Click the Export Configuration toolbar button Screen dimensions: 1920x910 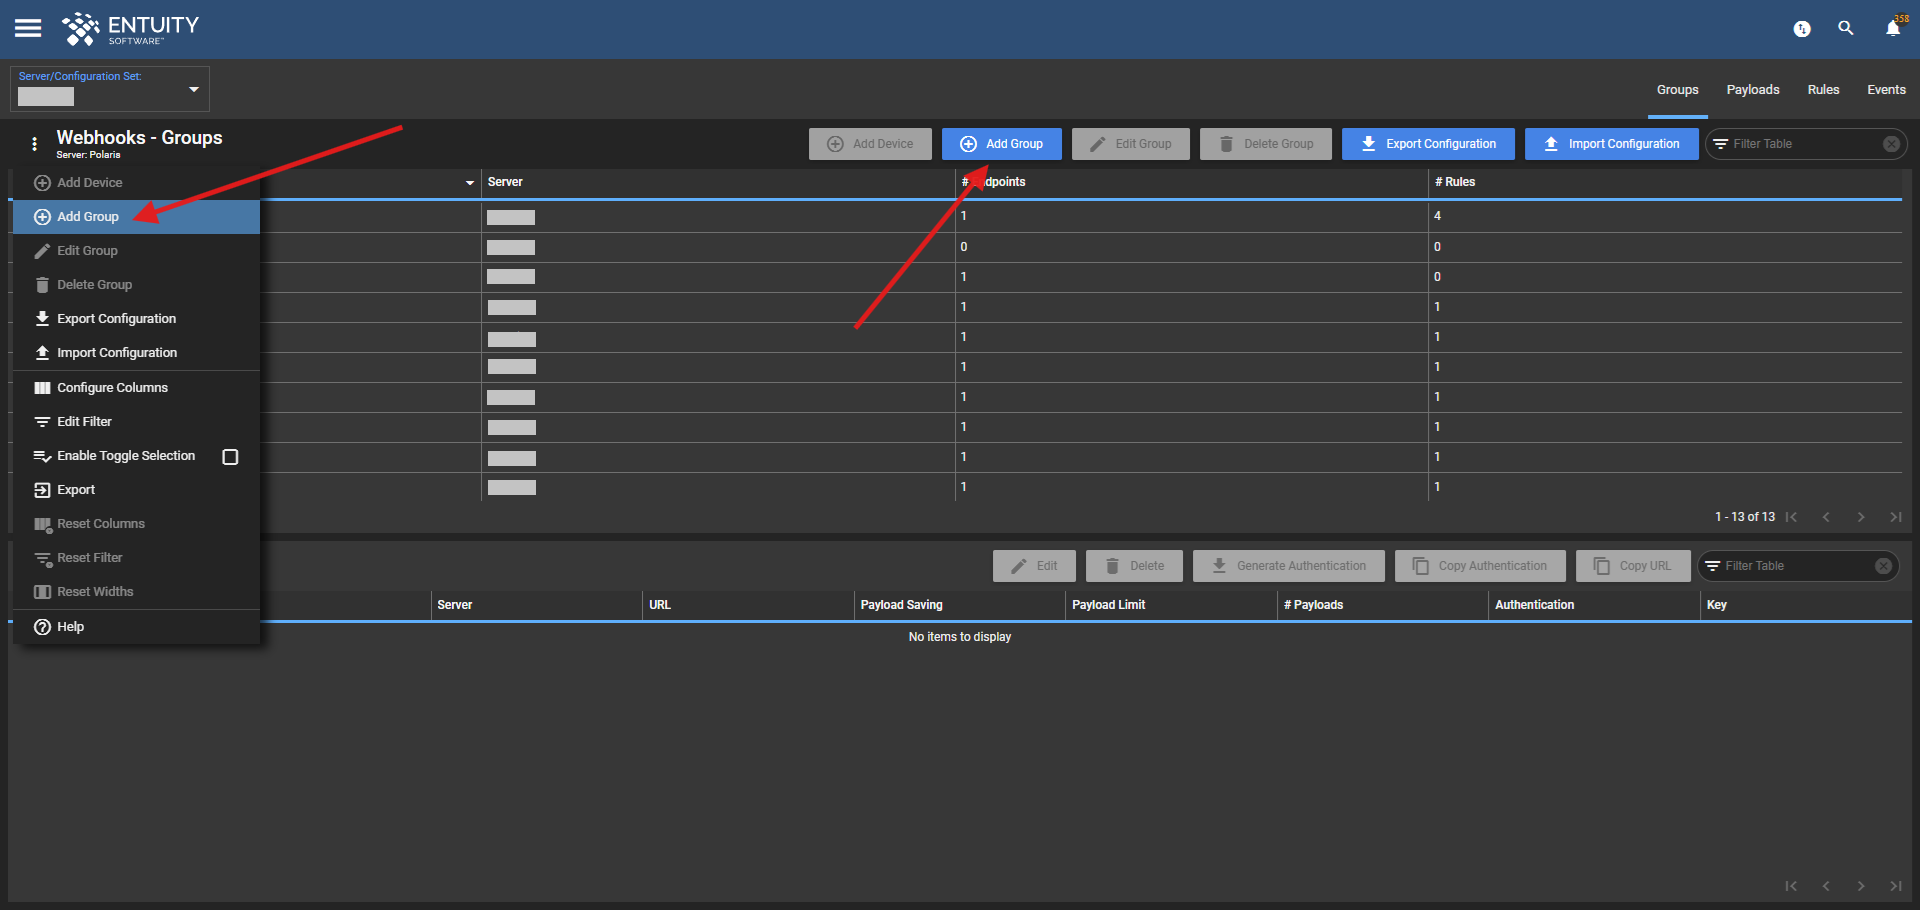pyautogui.click(x=1428, y=144)
